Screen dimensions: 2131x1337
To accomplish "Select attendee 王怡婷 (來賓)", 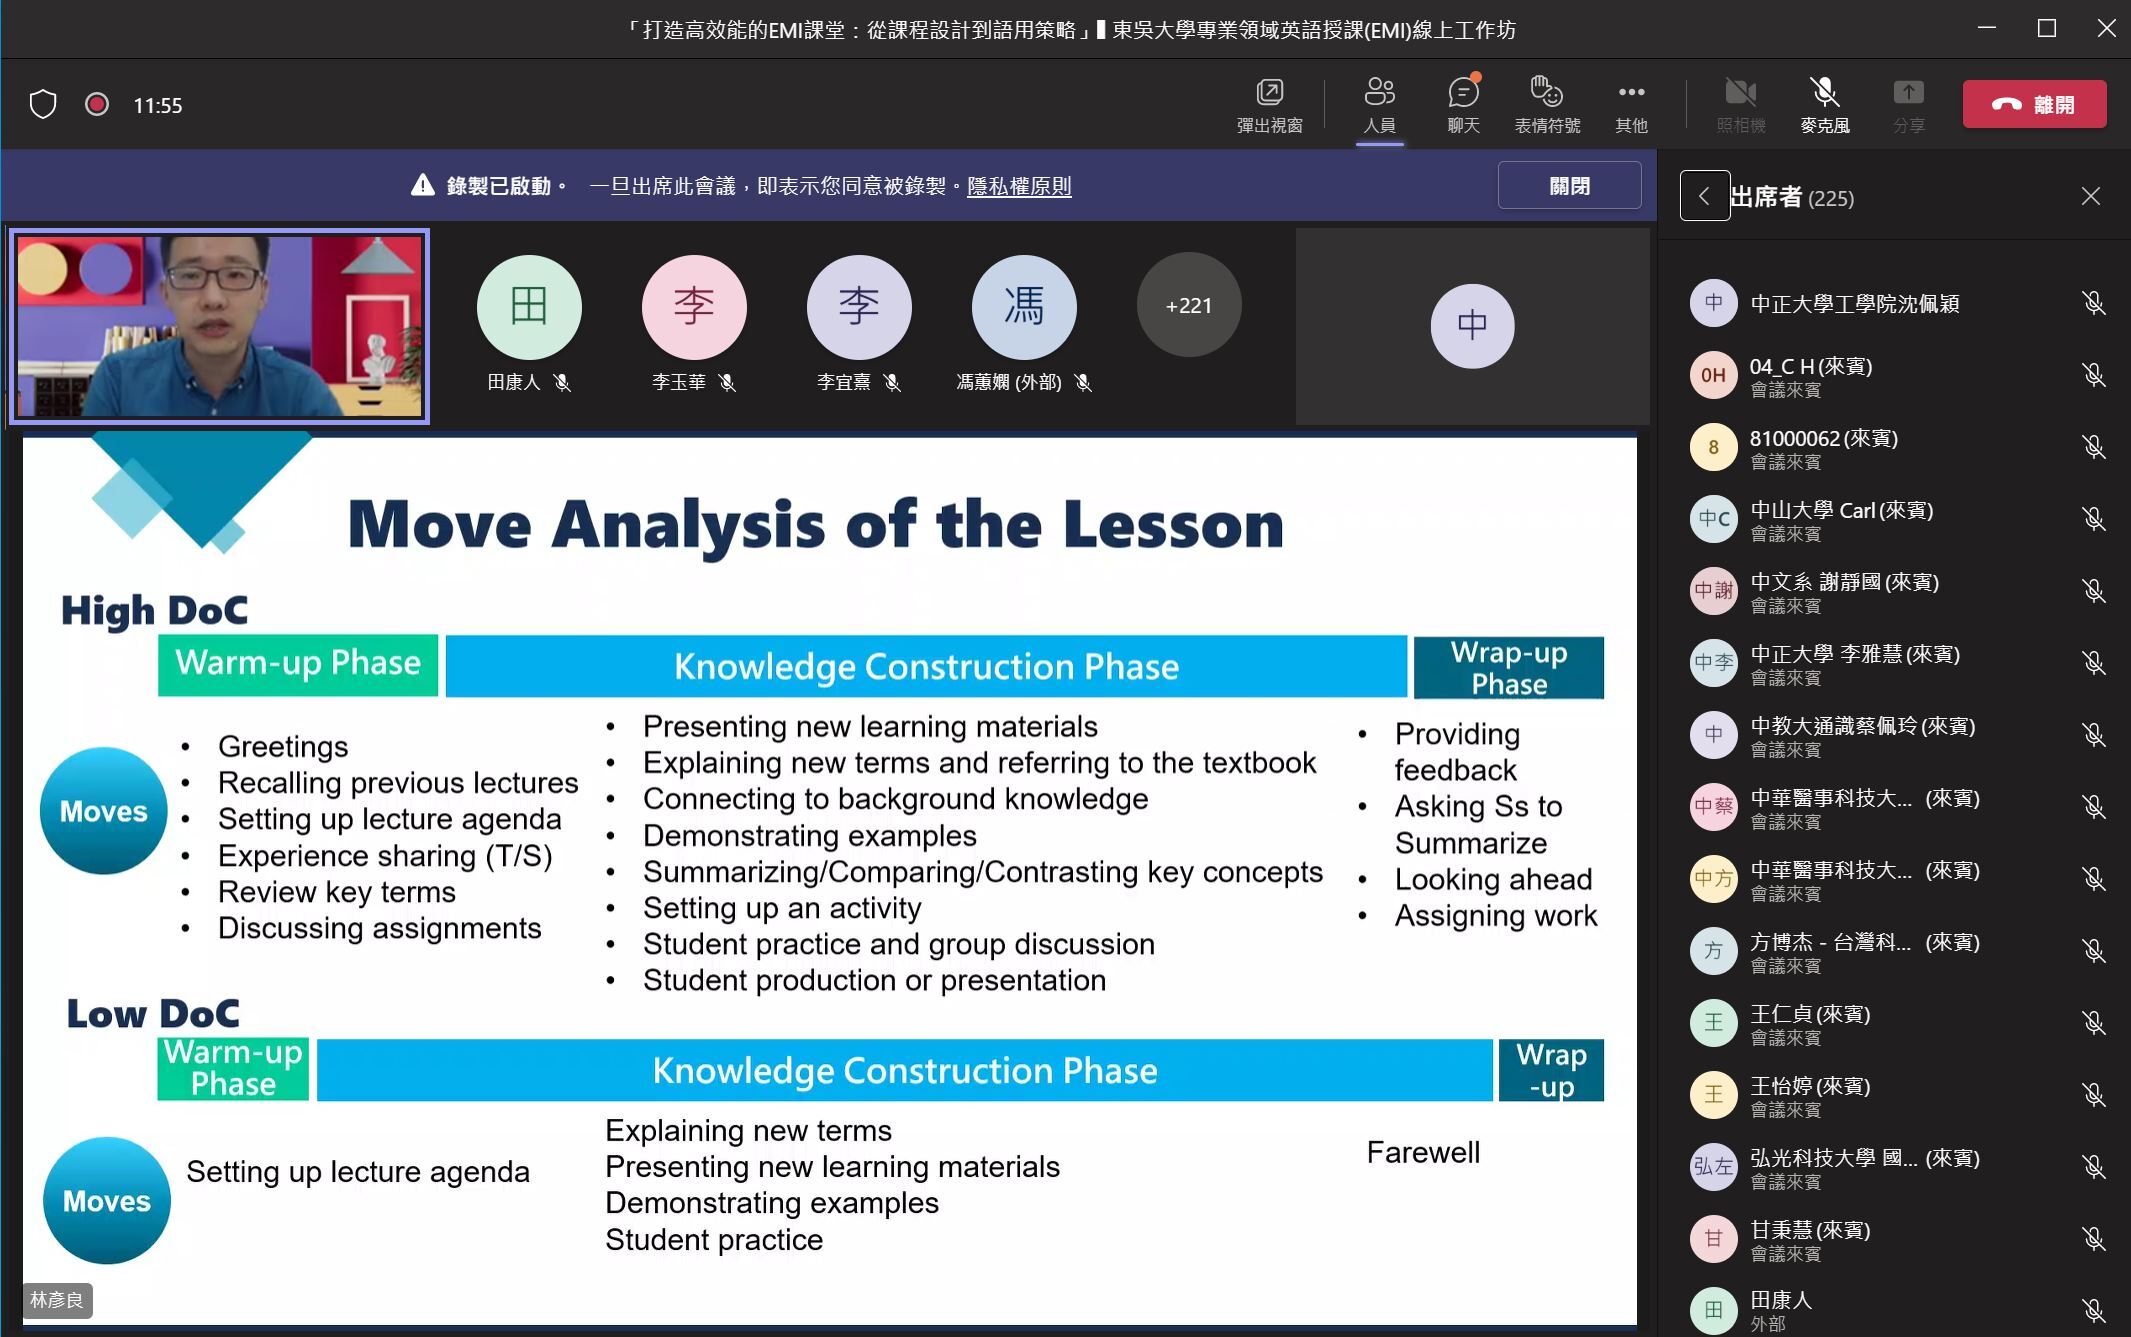I will tap(1894, 1095).
